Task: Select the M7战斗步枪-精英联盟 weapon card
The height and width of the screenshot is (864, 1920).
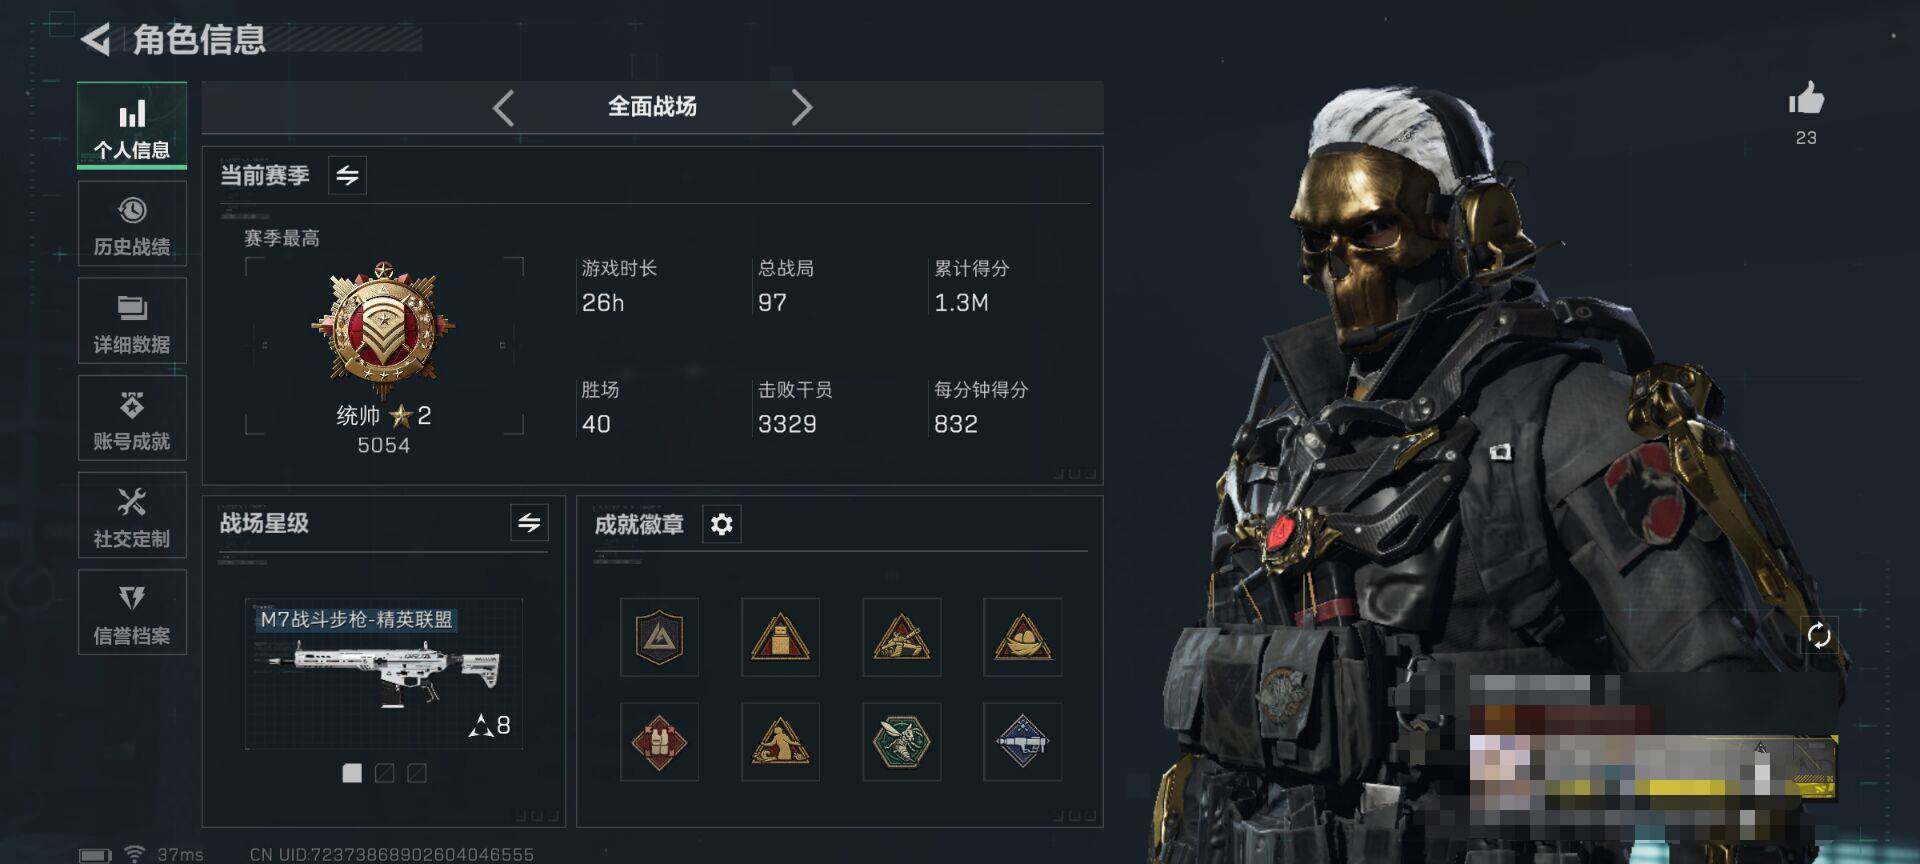Action: pyautogui.click(x=384, y=673)
